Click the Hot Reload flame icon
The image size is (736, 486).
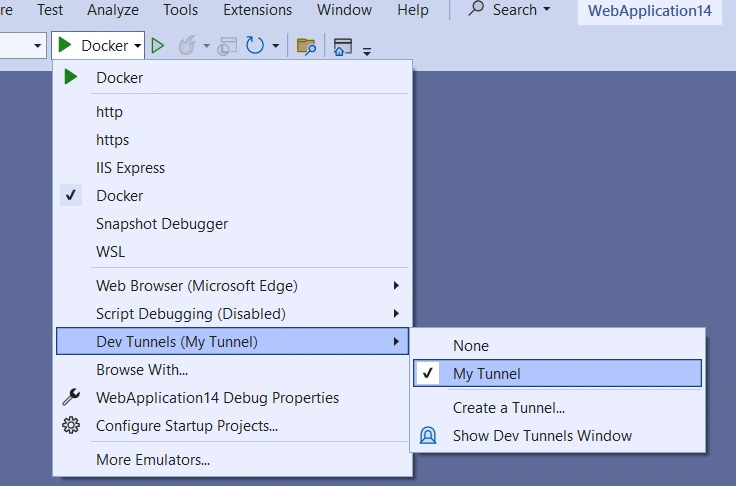pyautogui.click(x=187, y=46)
